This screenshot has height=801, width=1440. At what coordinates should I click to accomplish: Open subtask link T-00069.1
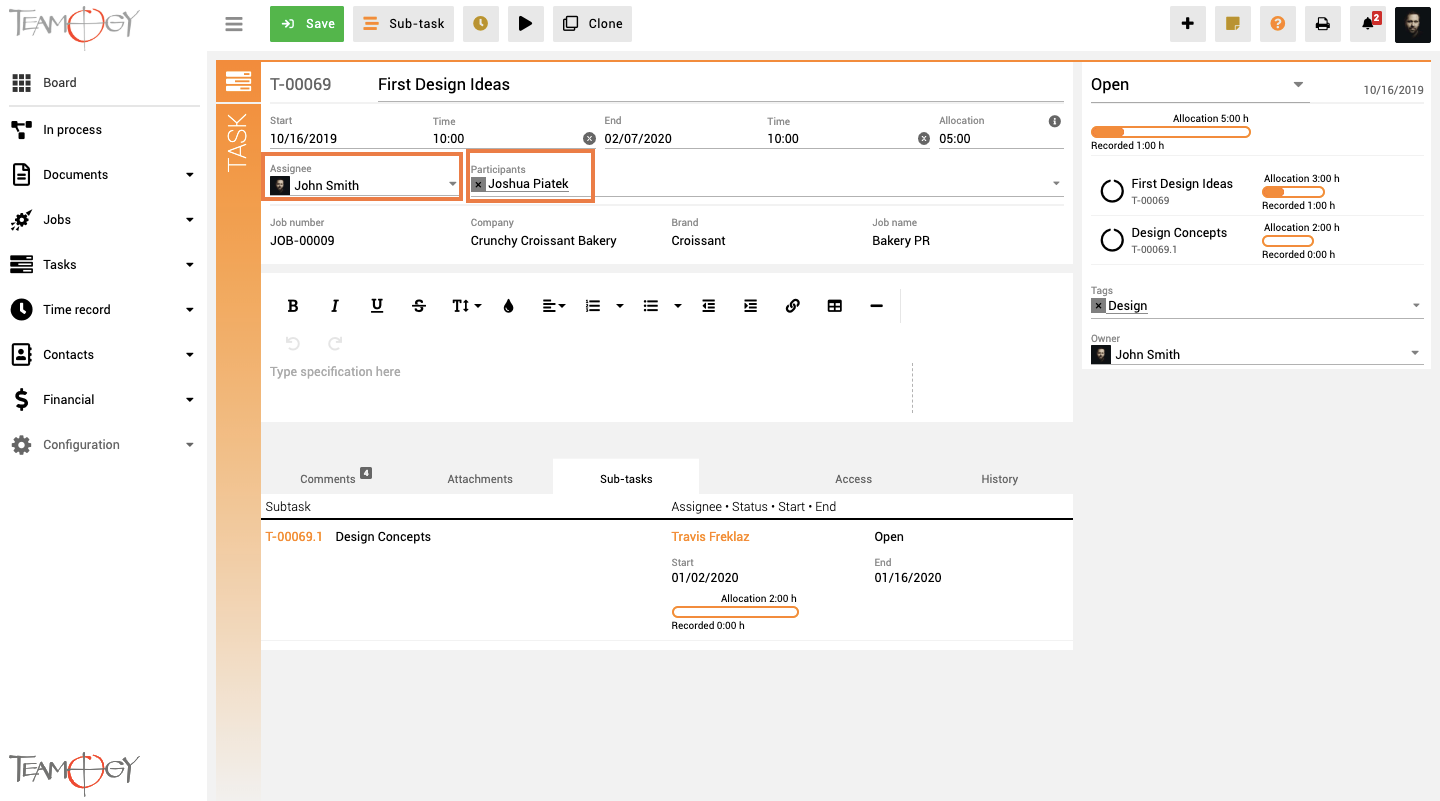pos(294,537)
